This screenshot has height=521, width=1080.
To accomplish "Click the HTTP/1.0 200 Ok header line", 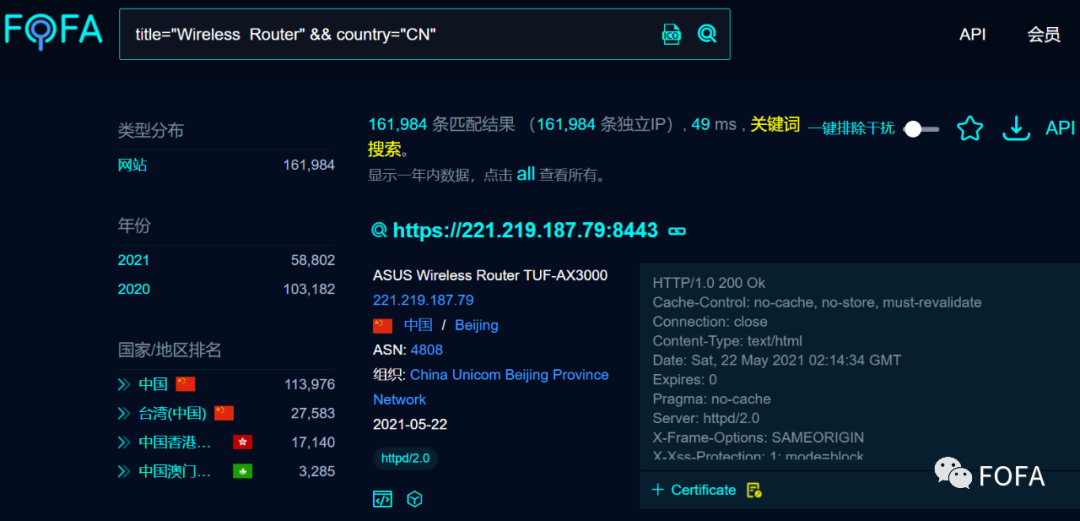I will coord(709,283).
